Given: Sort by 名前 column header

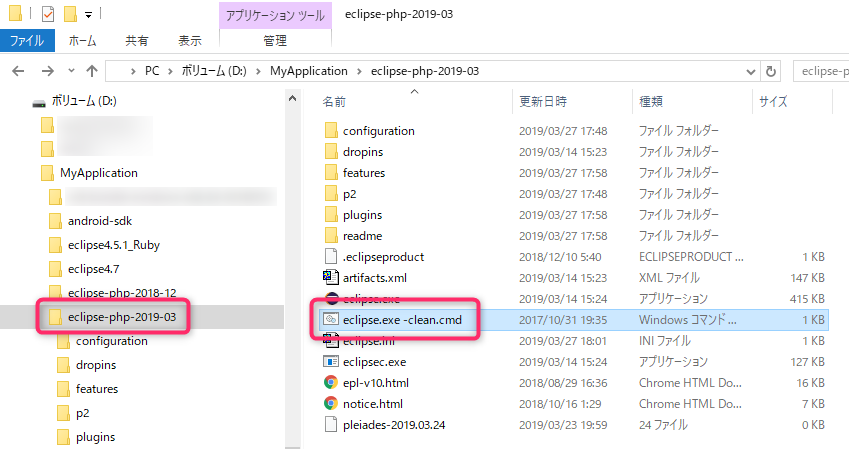Looking at the screenshot, I should pos(334,101).
